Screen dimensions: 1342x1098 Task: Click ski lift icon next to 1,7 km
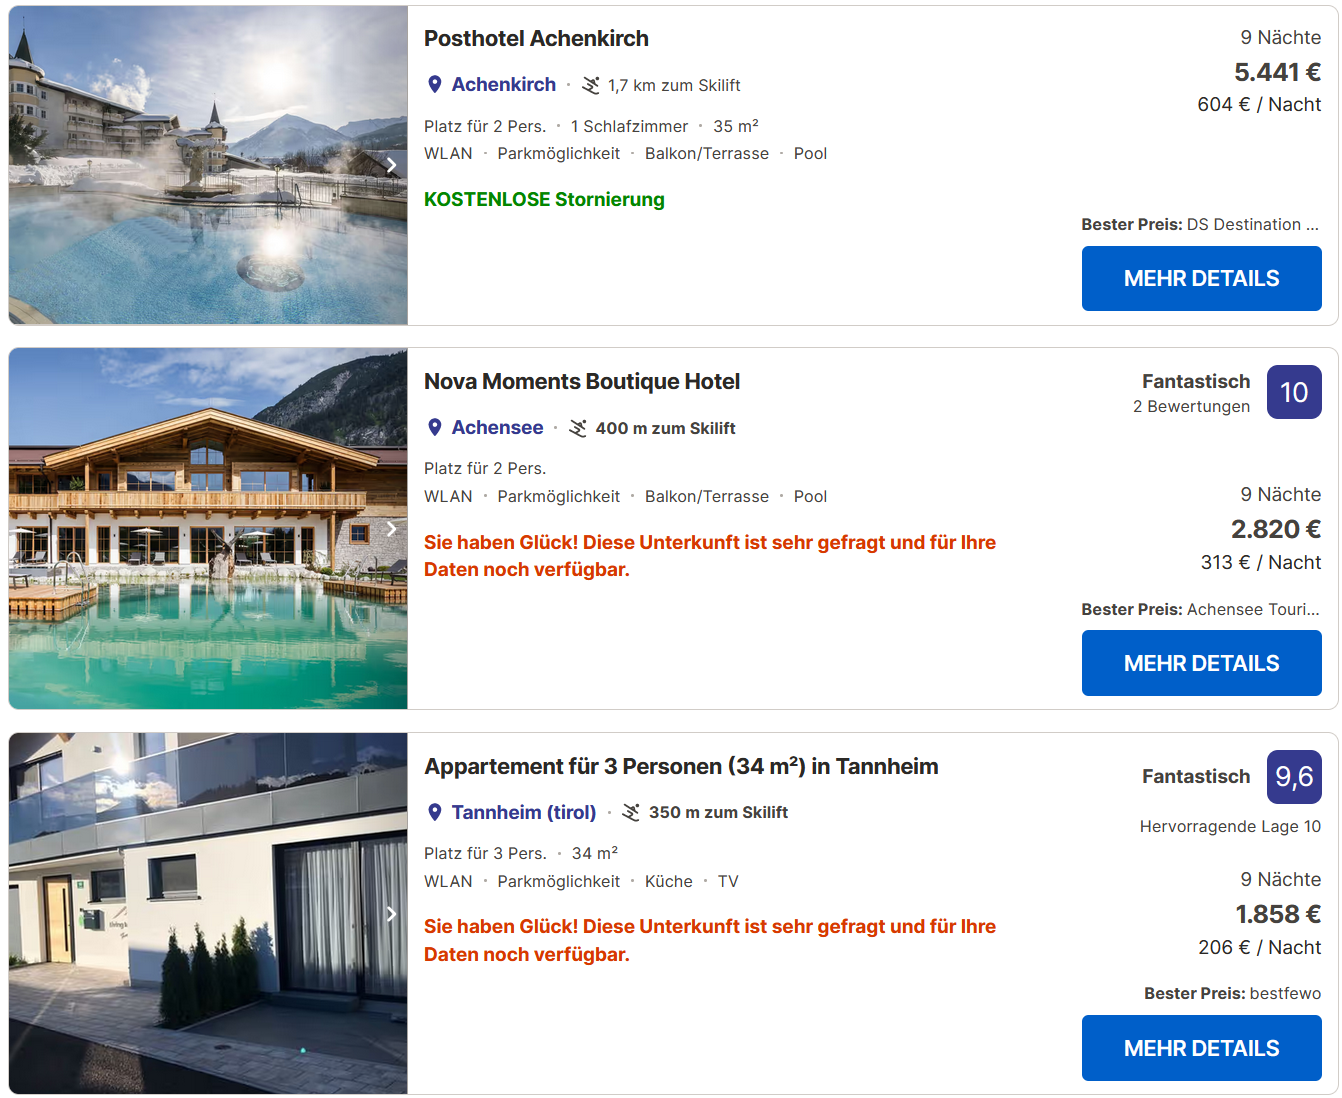pos(591,86)
